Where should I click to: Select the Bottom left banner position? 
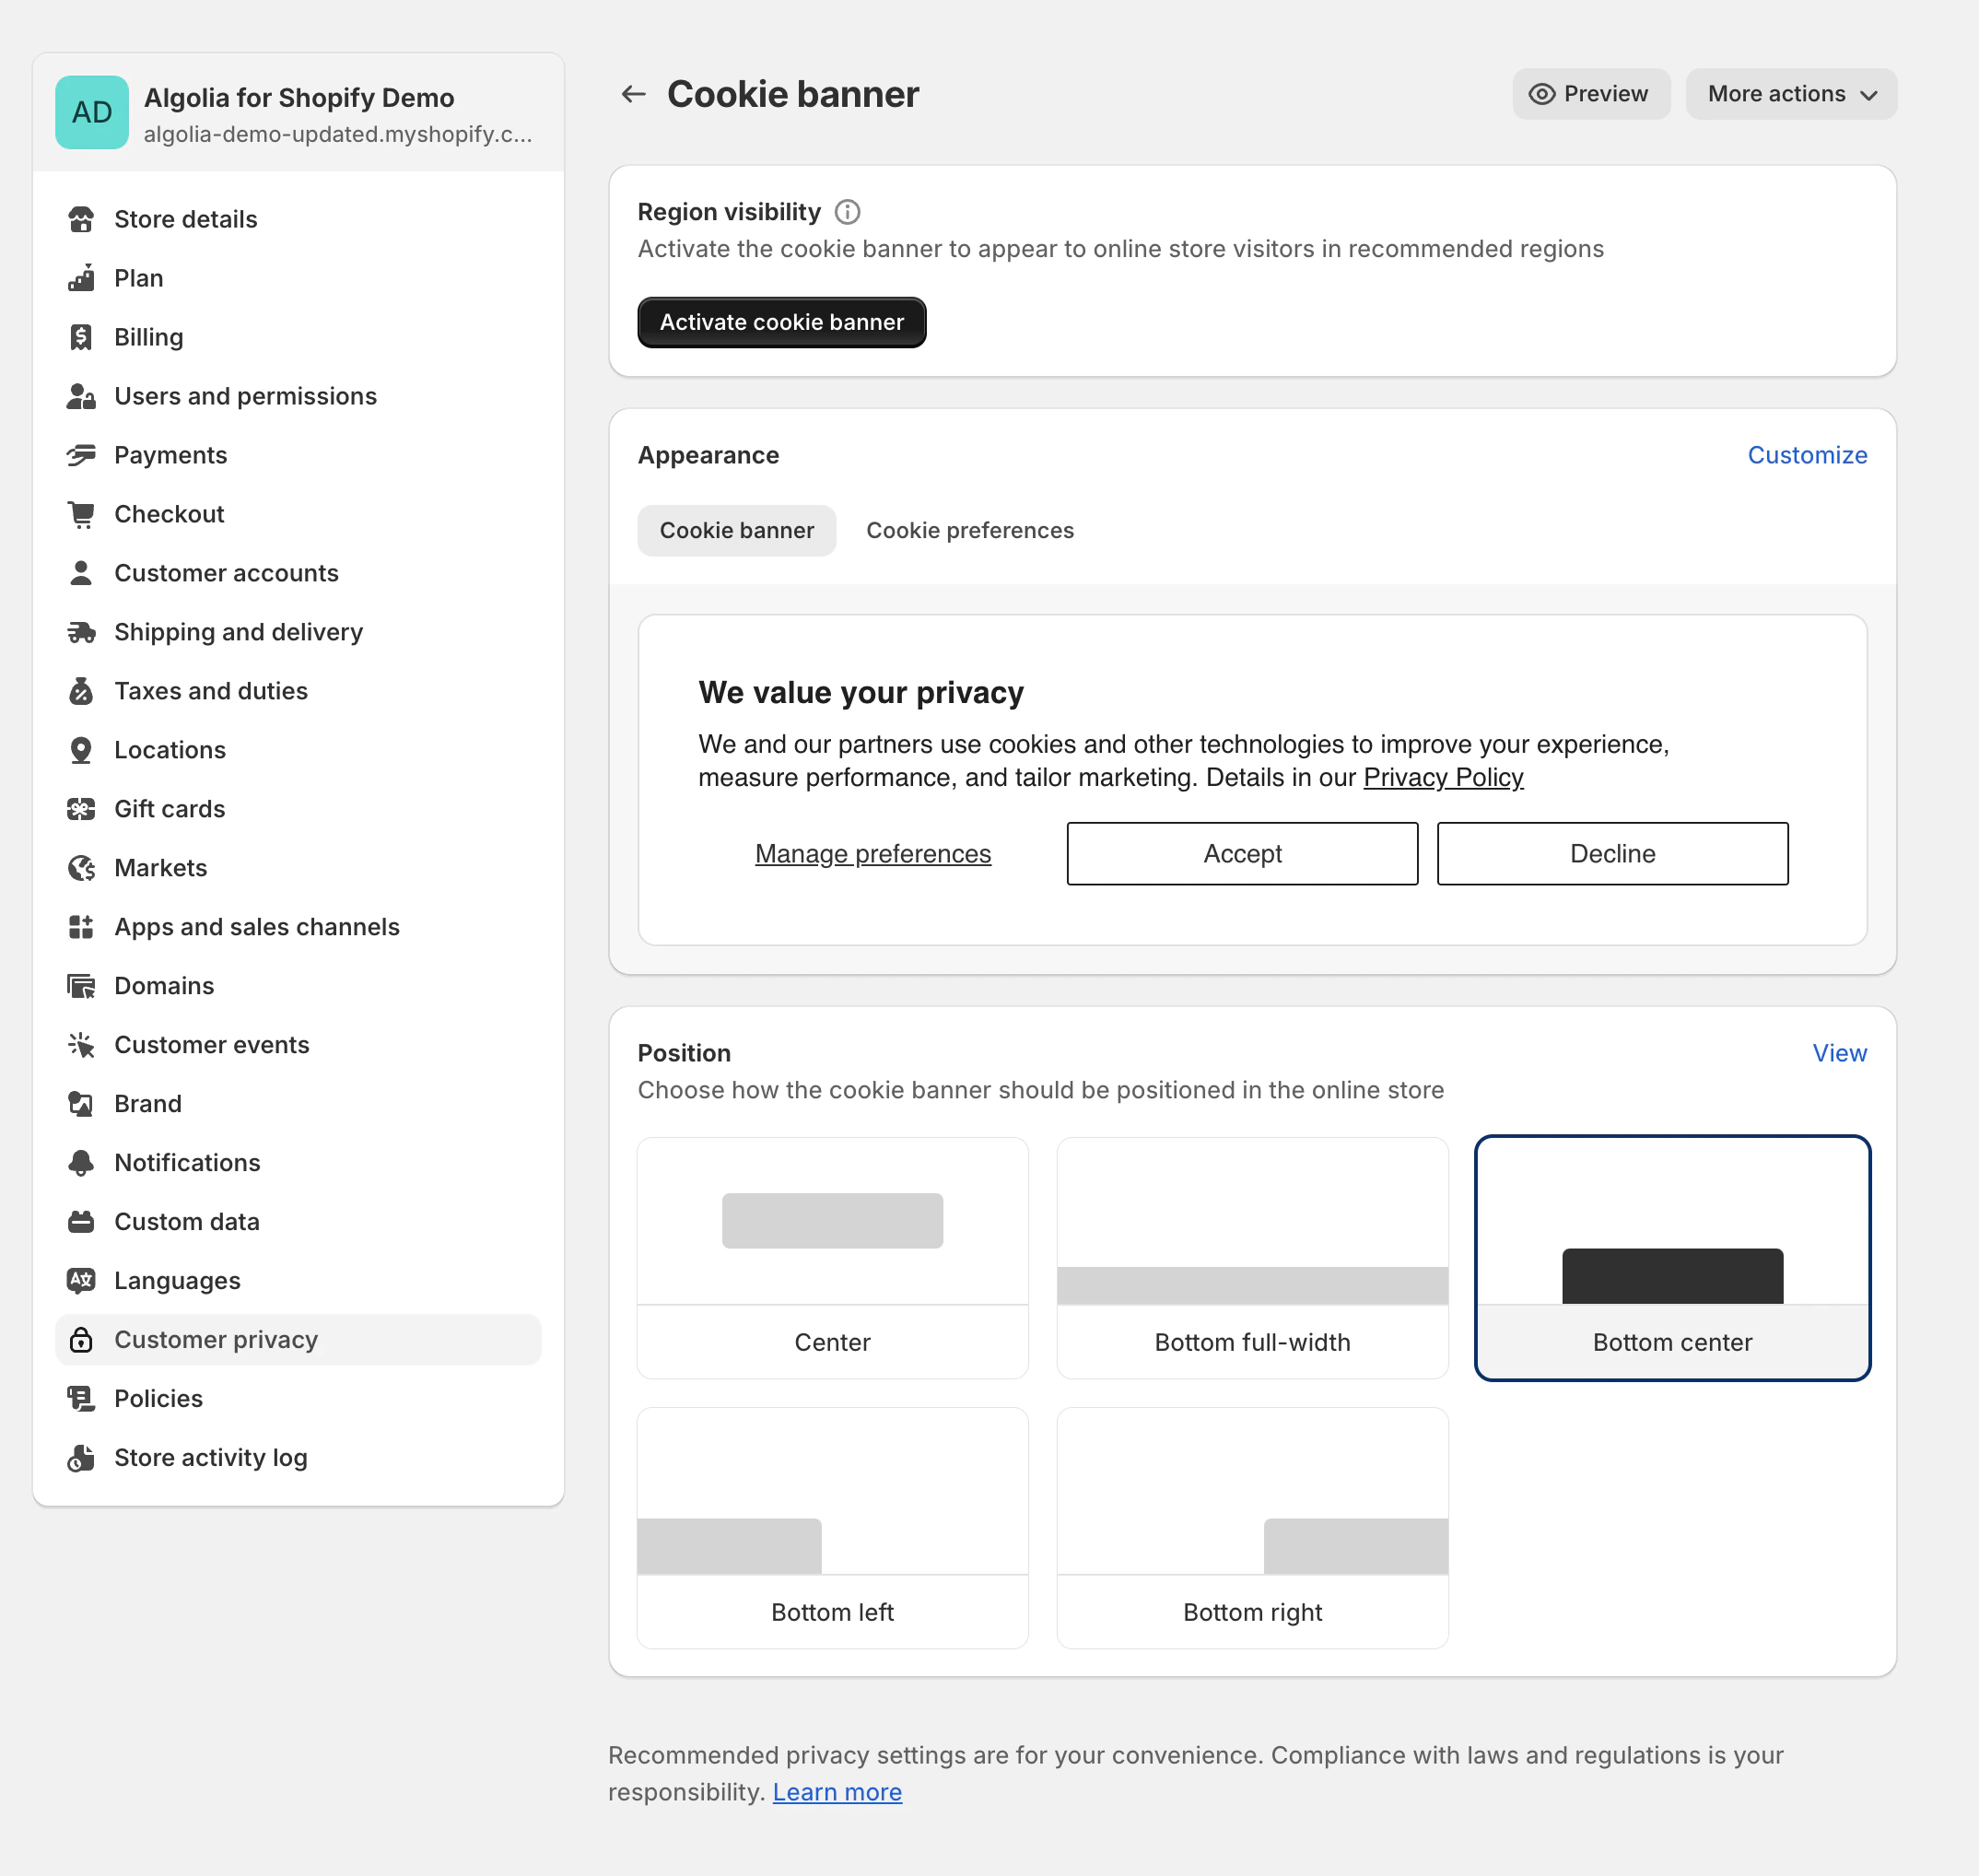[832, 1527]
